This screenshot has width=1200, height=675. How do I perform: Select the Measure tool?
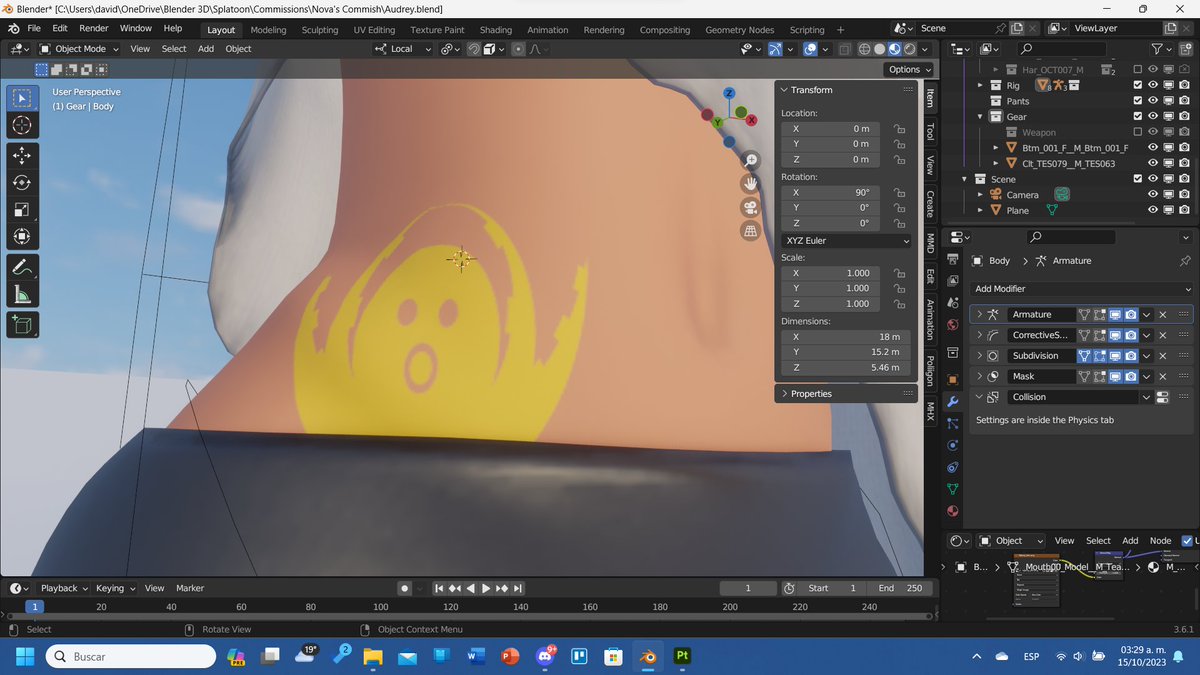click(x=23, y=295)
